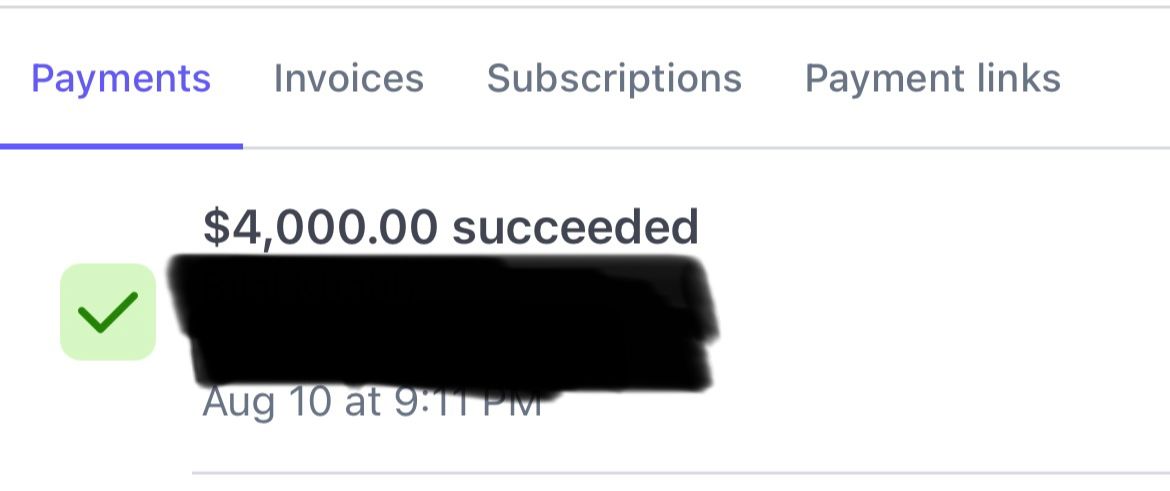
Task: Click the green checkmark success icon
Action: (107, 312)
